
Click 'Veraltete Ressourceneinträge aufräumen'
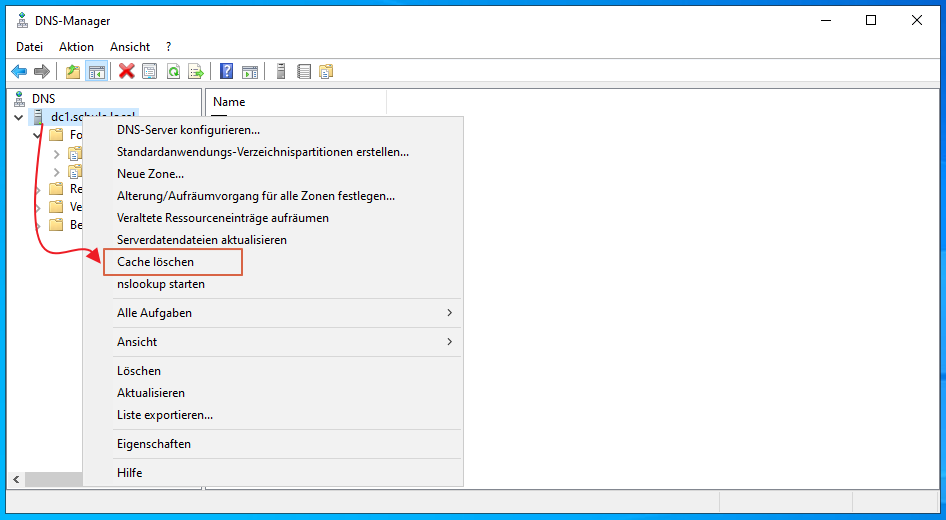coord(273,218)
